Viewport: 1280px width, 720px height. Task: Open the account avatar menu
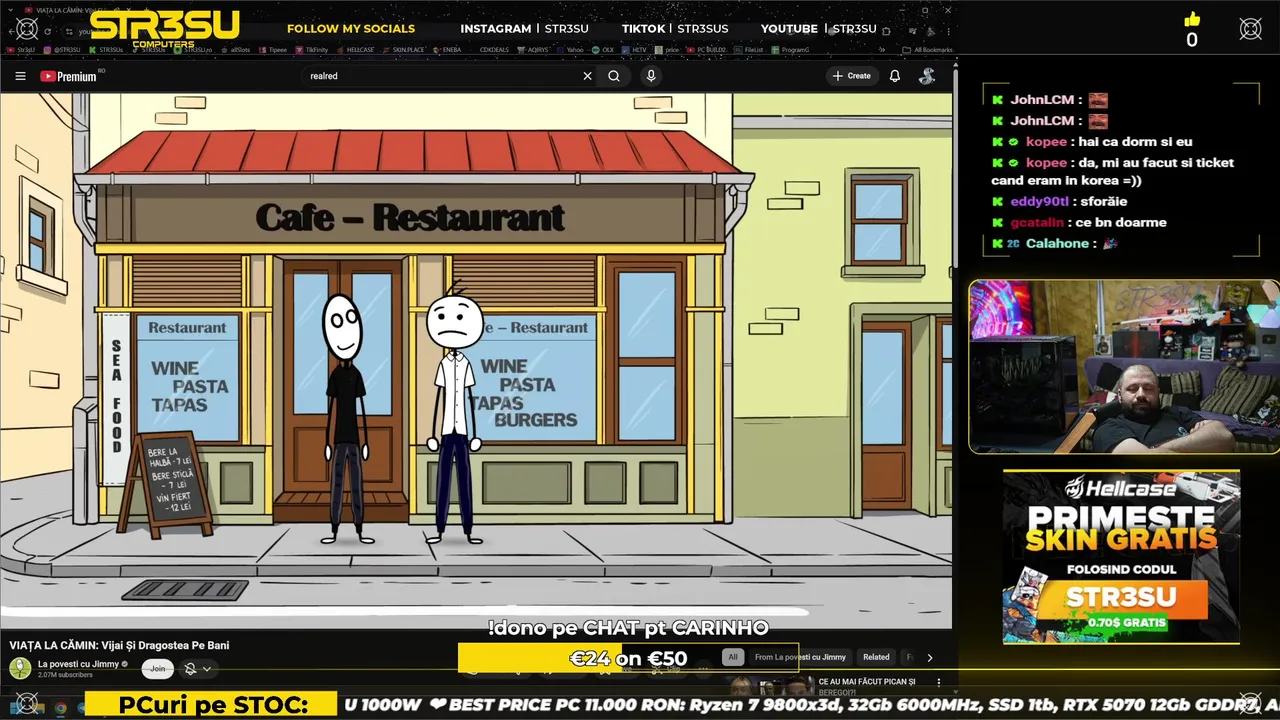tap(928, 76)
